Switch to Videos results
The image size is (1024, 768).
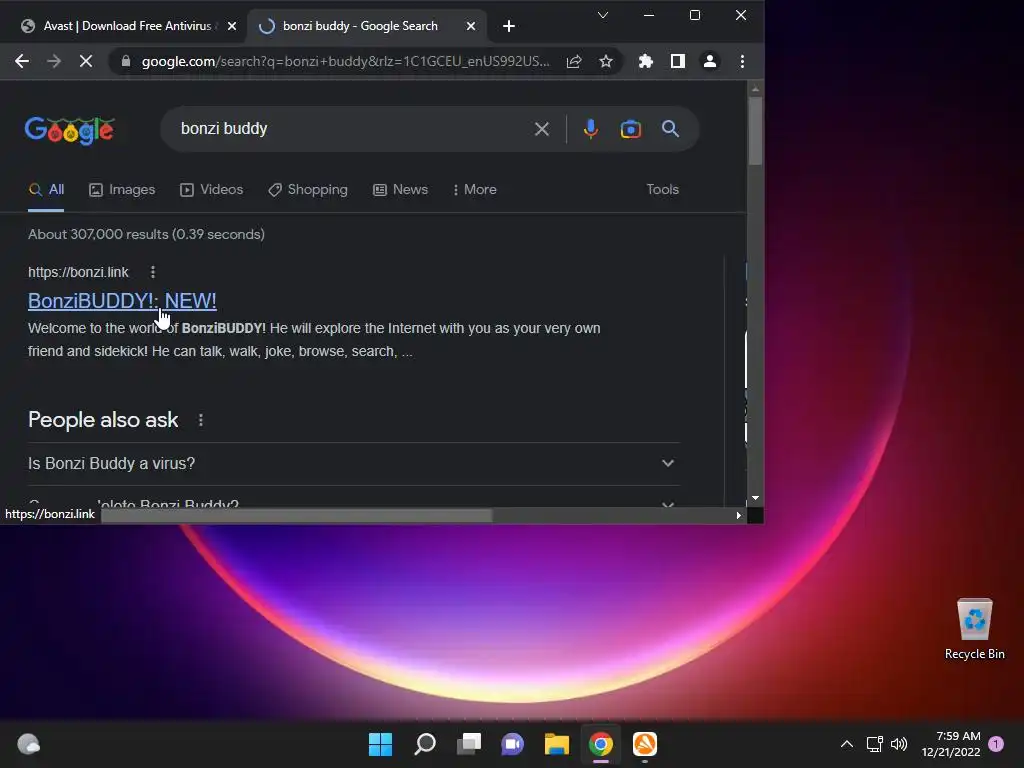click(212, 189)
